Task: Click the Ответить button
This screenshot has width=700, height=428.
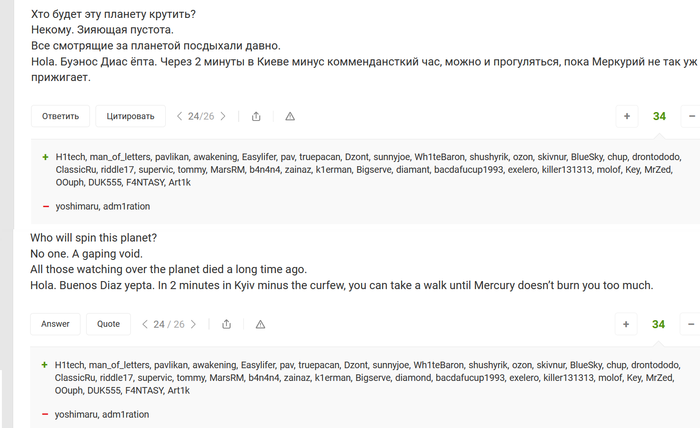Action: pyautogui.click(x=60, y=116)
